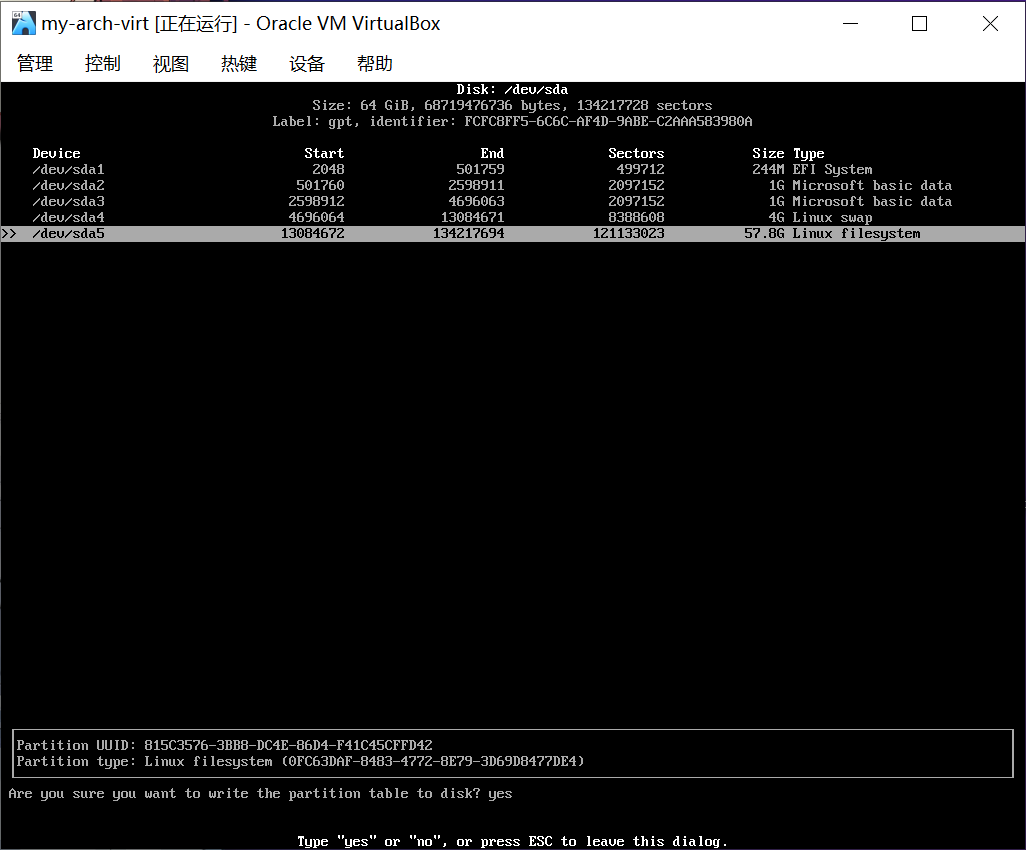
Task: Maximize the VirtualBox window
Action: pos(919,24)
